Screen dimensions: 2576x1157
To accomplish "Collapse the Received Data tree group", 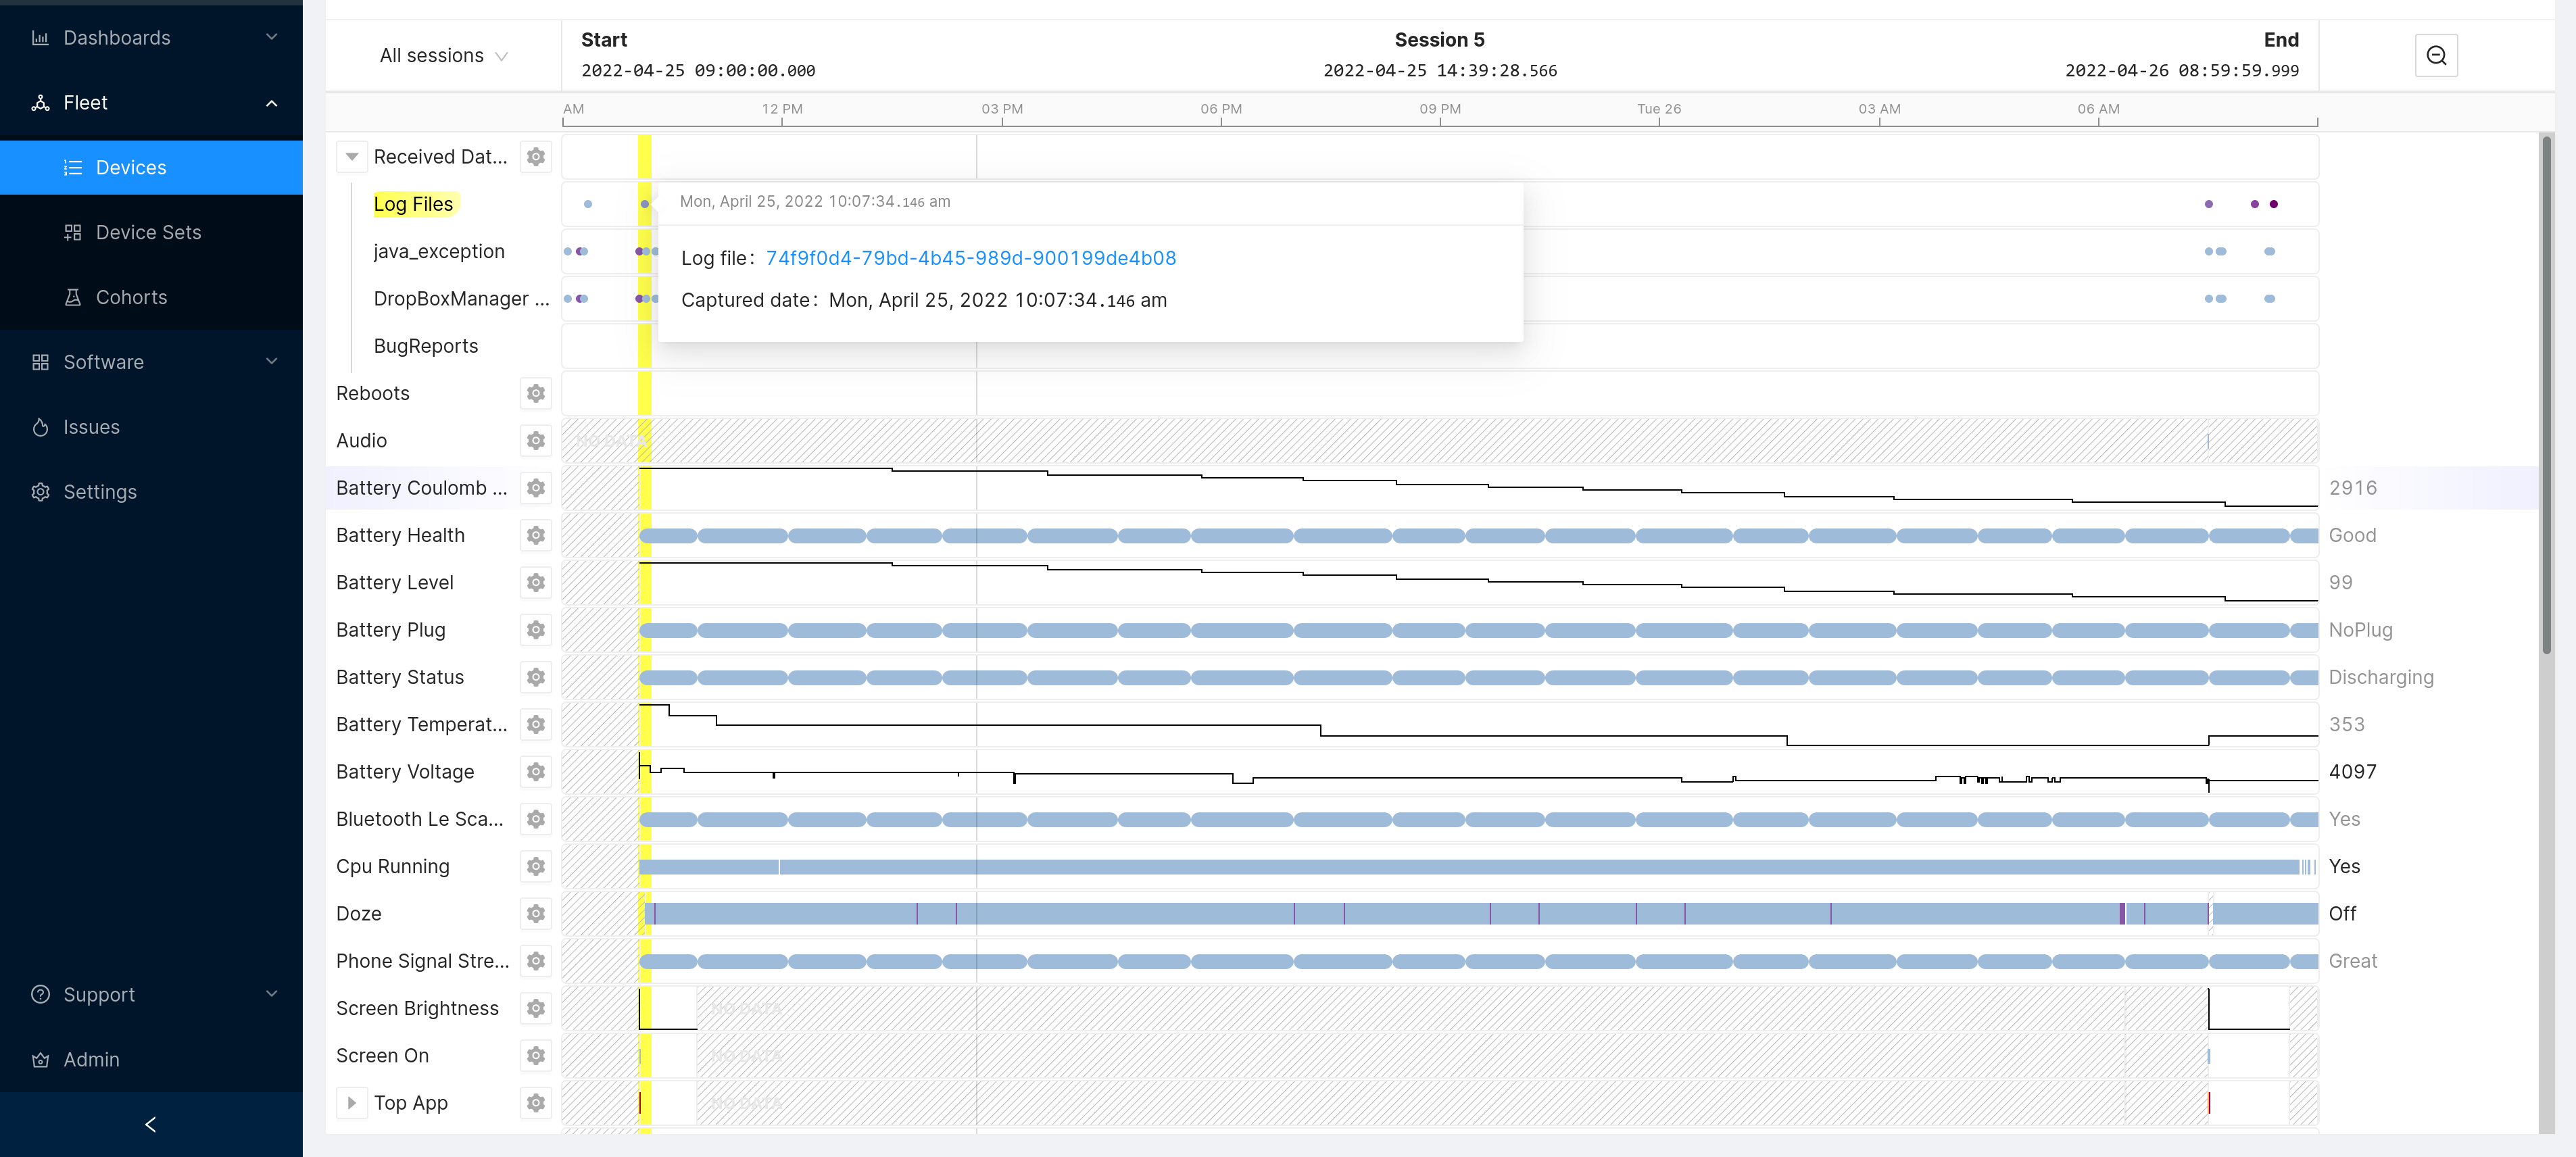I will [x=352, y=157].
